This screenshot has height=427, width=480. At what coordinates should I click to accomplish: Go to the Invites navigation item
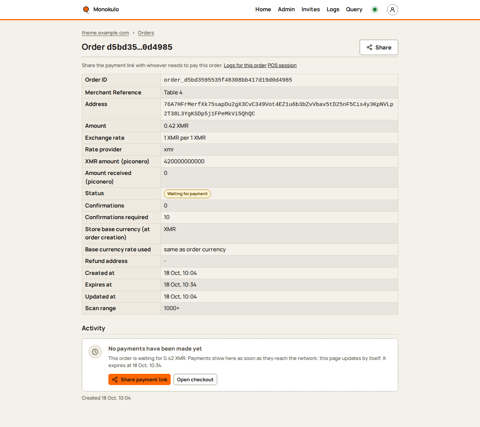[x=311, y=9]
